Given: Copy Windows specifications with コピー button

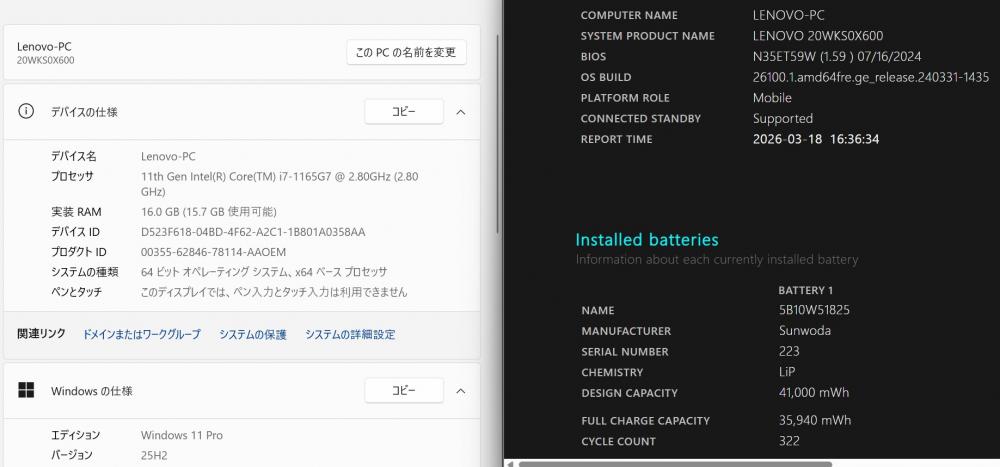Looking at the screenshot, I should click(404, 390).
